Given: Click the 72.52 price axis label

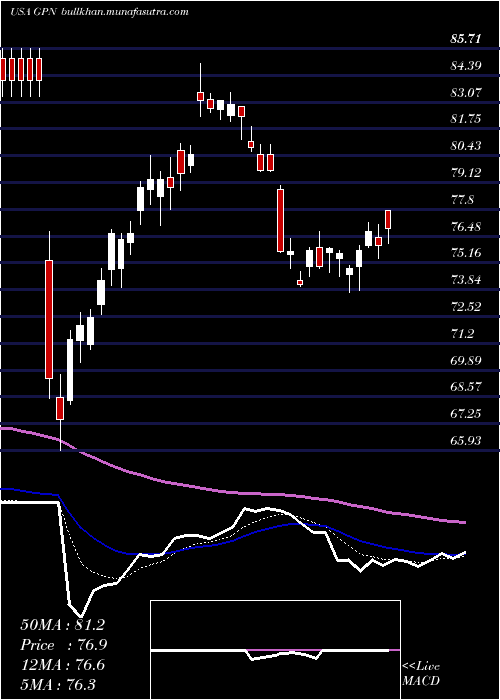Looking at the screenshot, I should tap(466, 307).
